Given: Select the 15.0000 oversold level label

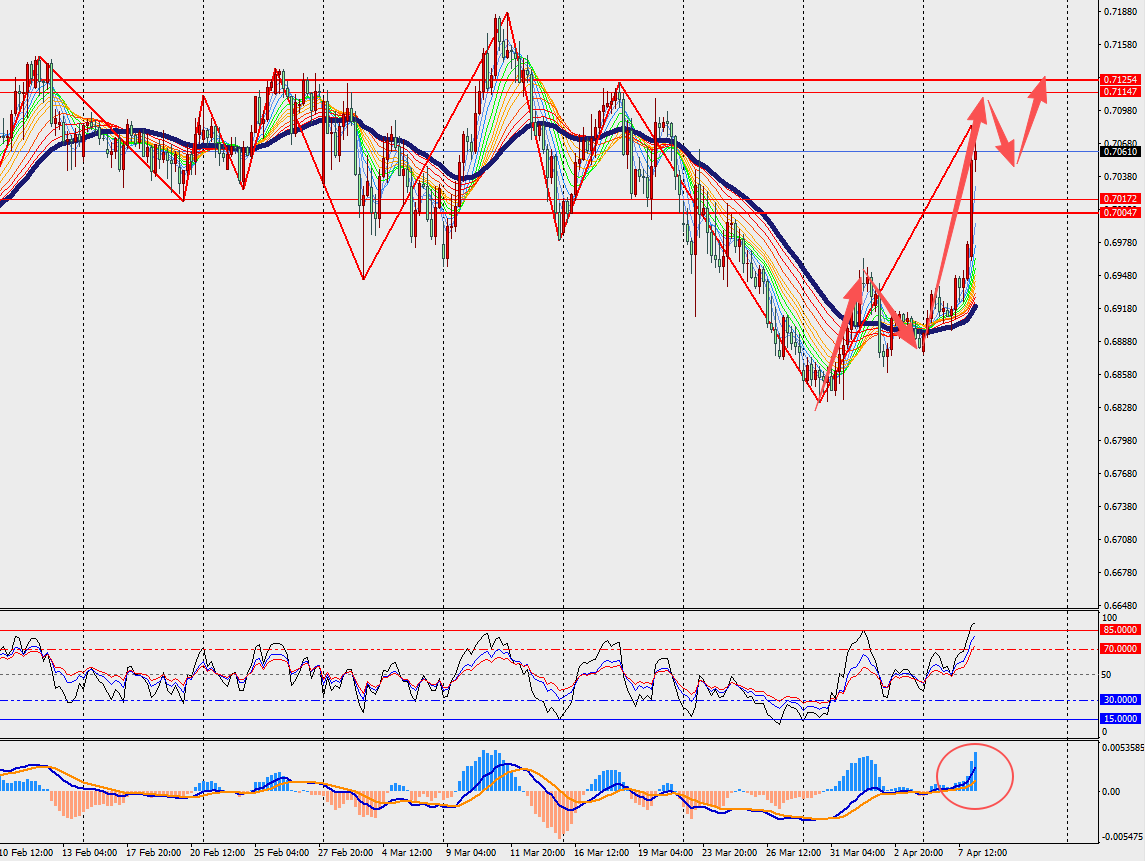Looking at the screenshot, I should [1120, 719].
